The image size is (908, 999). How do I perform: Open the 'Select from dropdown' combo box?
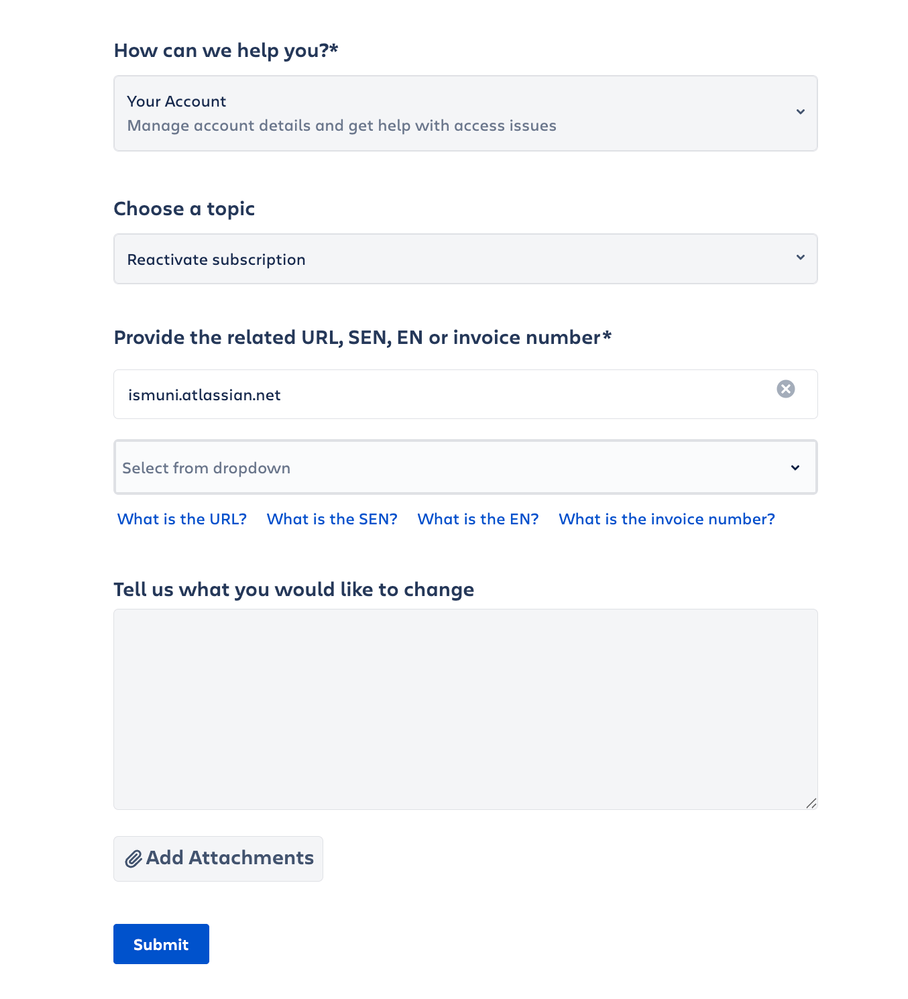pos(465,467)
